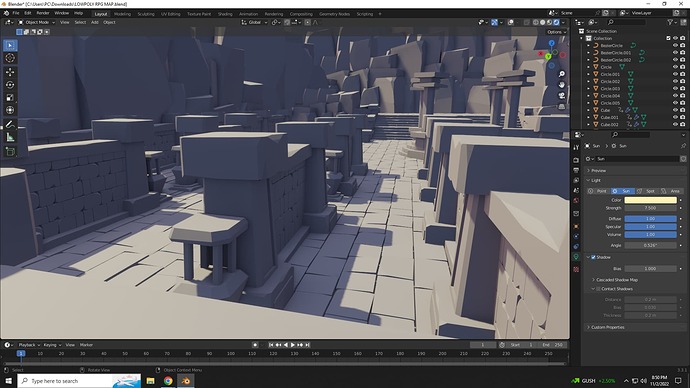This screenshot has height=388, width=690.
Task: Click the pan view hand icon
Action: (562, 84)
